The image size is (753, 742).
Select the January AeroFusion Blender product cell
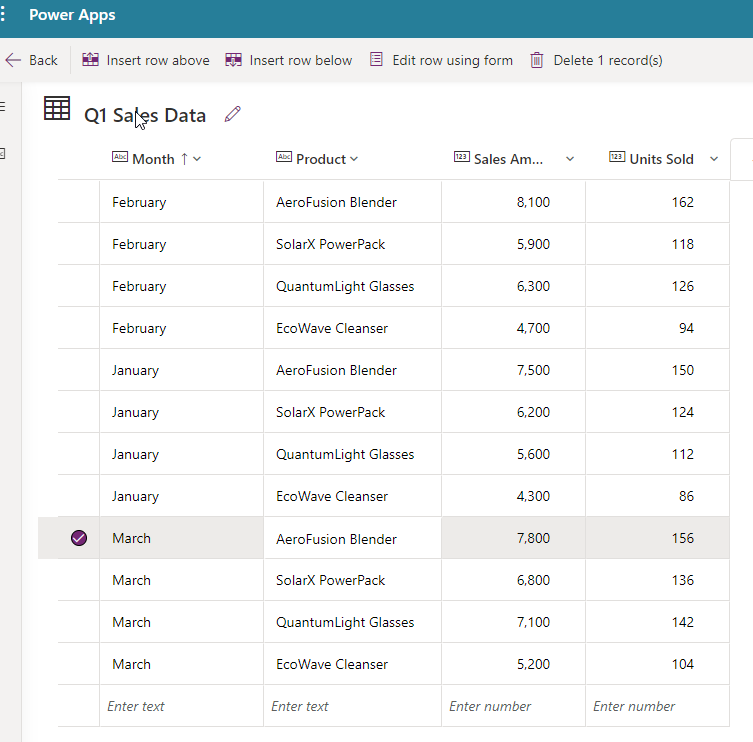click(352, 370)
